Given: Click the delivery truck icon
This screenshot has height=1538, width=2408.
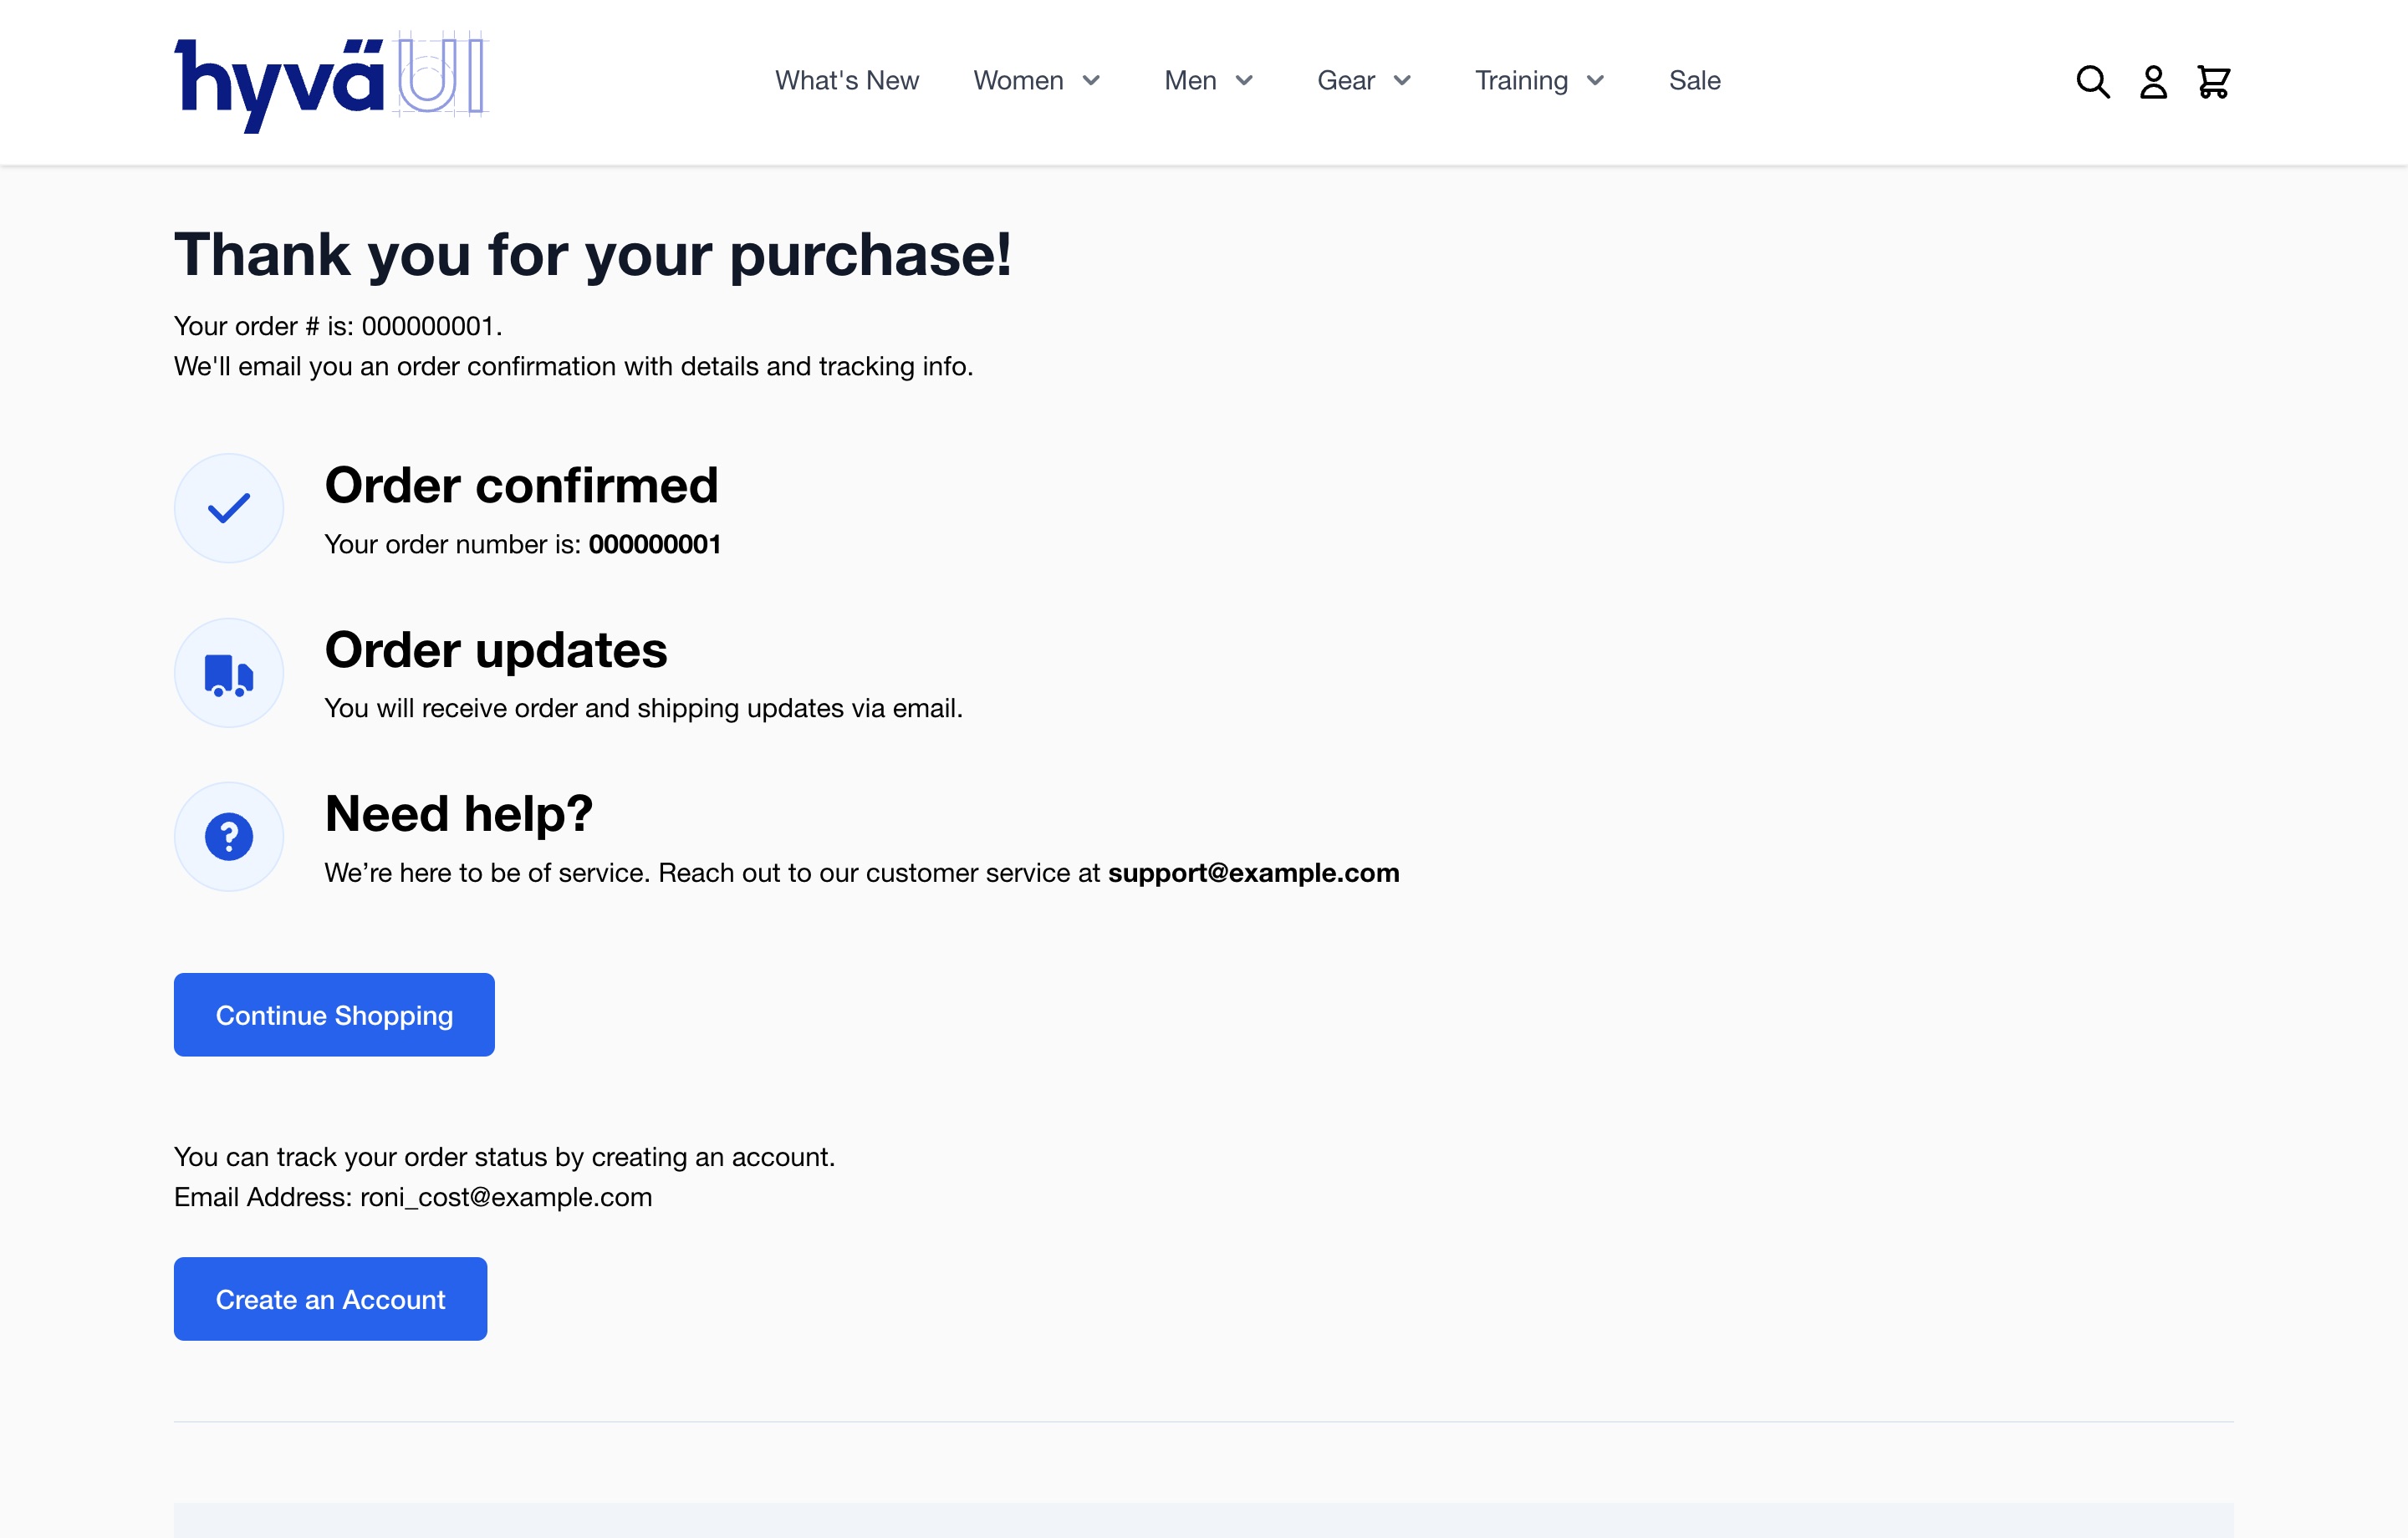Looking at the screenshot, I should point(229,672).
